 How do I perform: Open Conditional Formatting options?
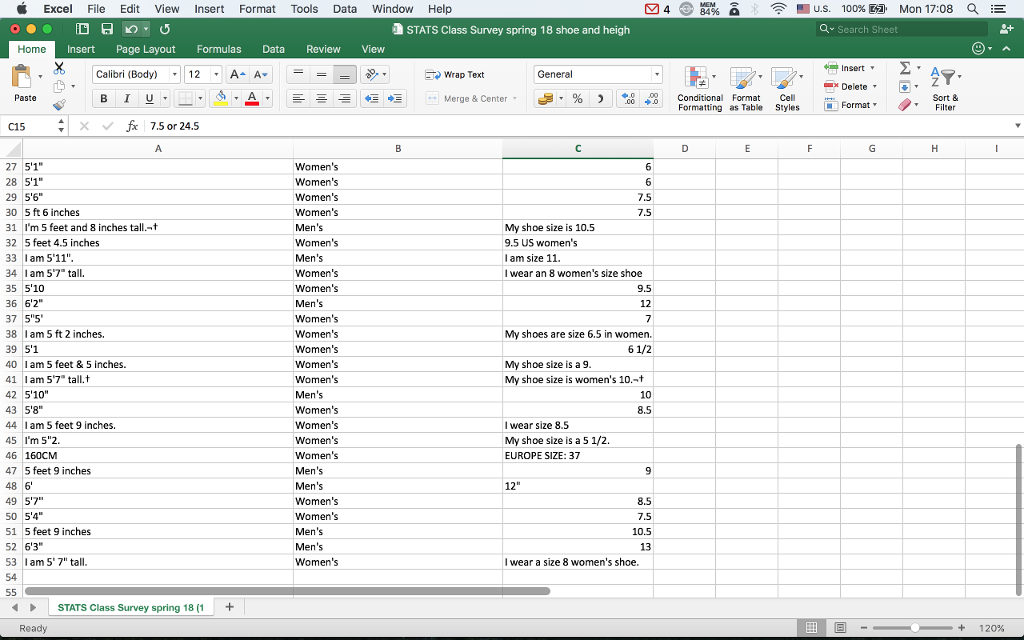click(x=699, y=88)
